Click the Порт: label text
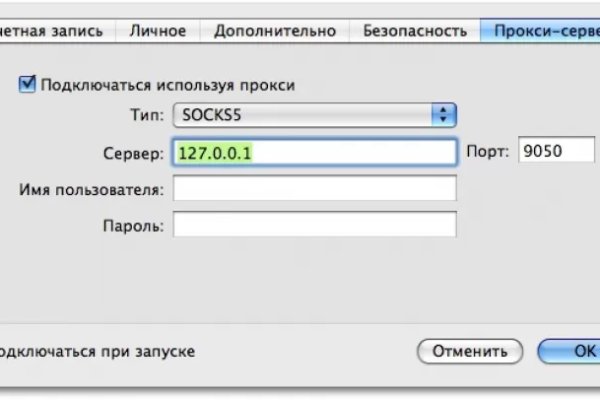The image size is (600, 400). tap(489, 152)
